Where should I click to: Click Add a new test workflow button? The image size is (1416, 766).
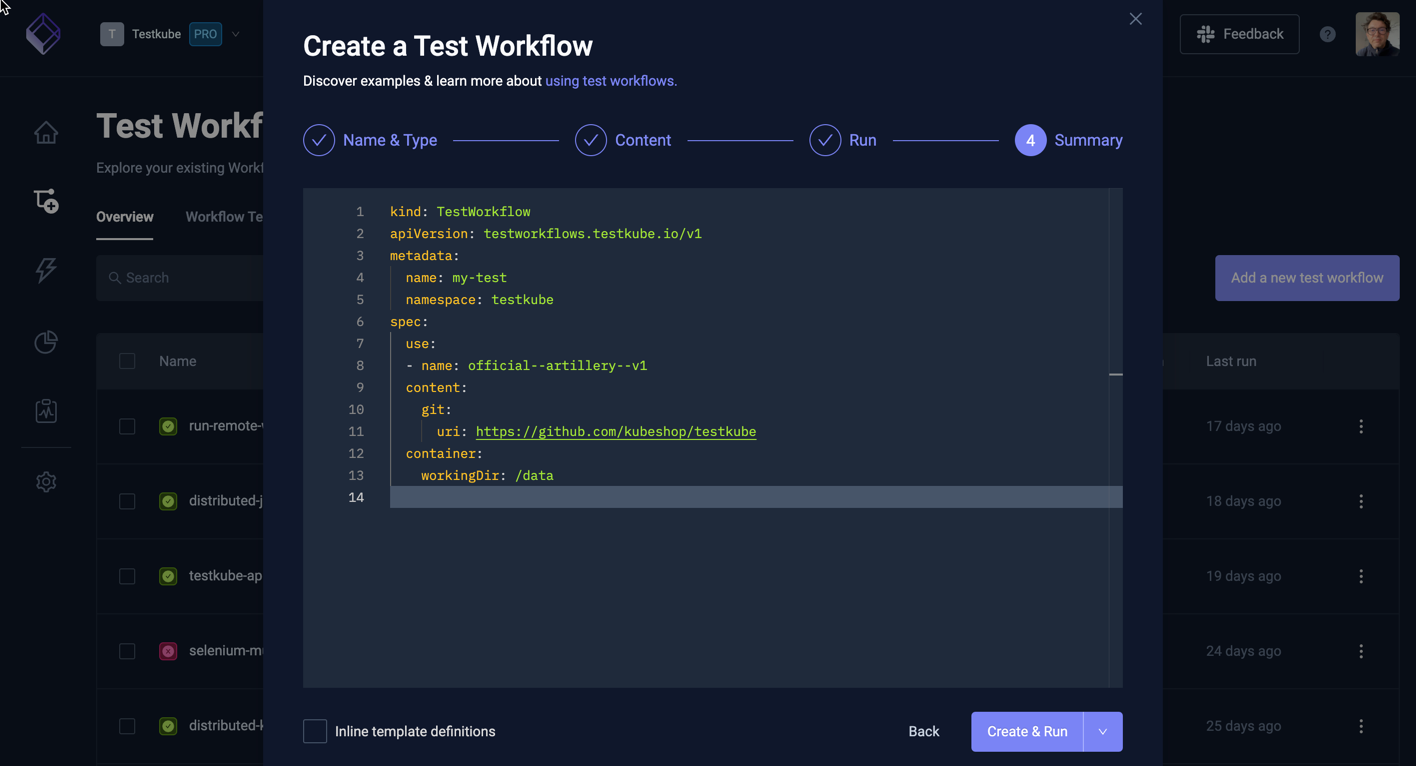(x=1307, y=278)
